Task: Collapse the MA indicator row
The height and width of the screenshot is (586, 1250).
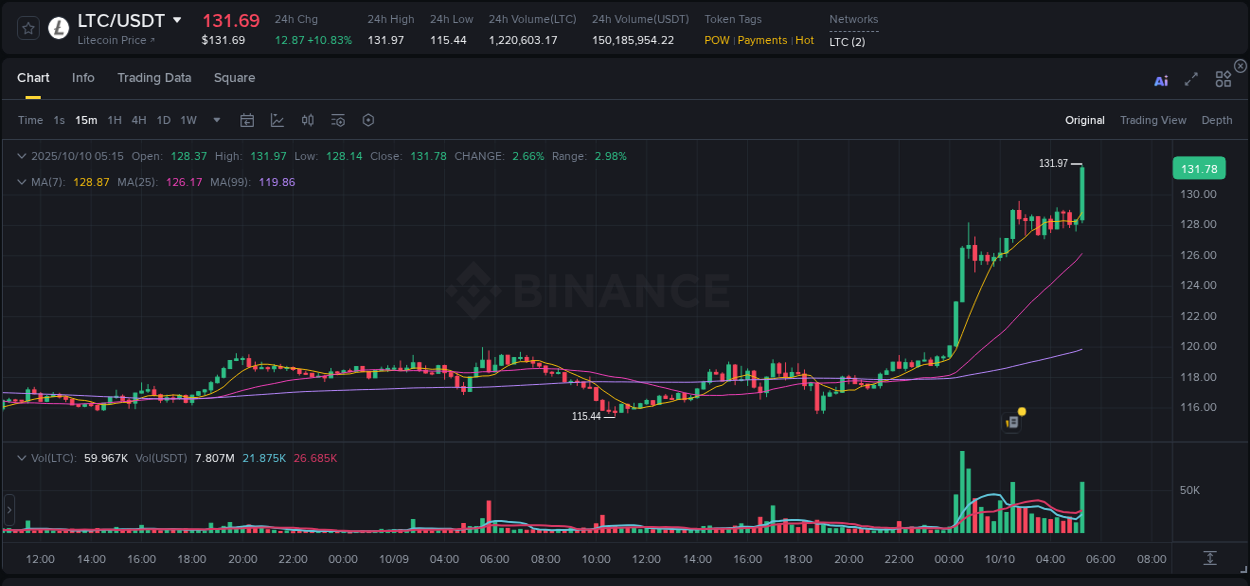Action: (21, 182)
